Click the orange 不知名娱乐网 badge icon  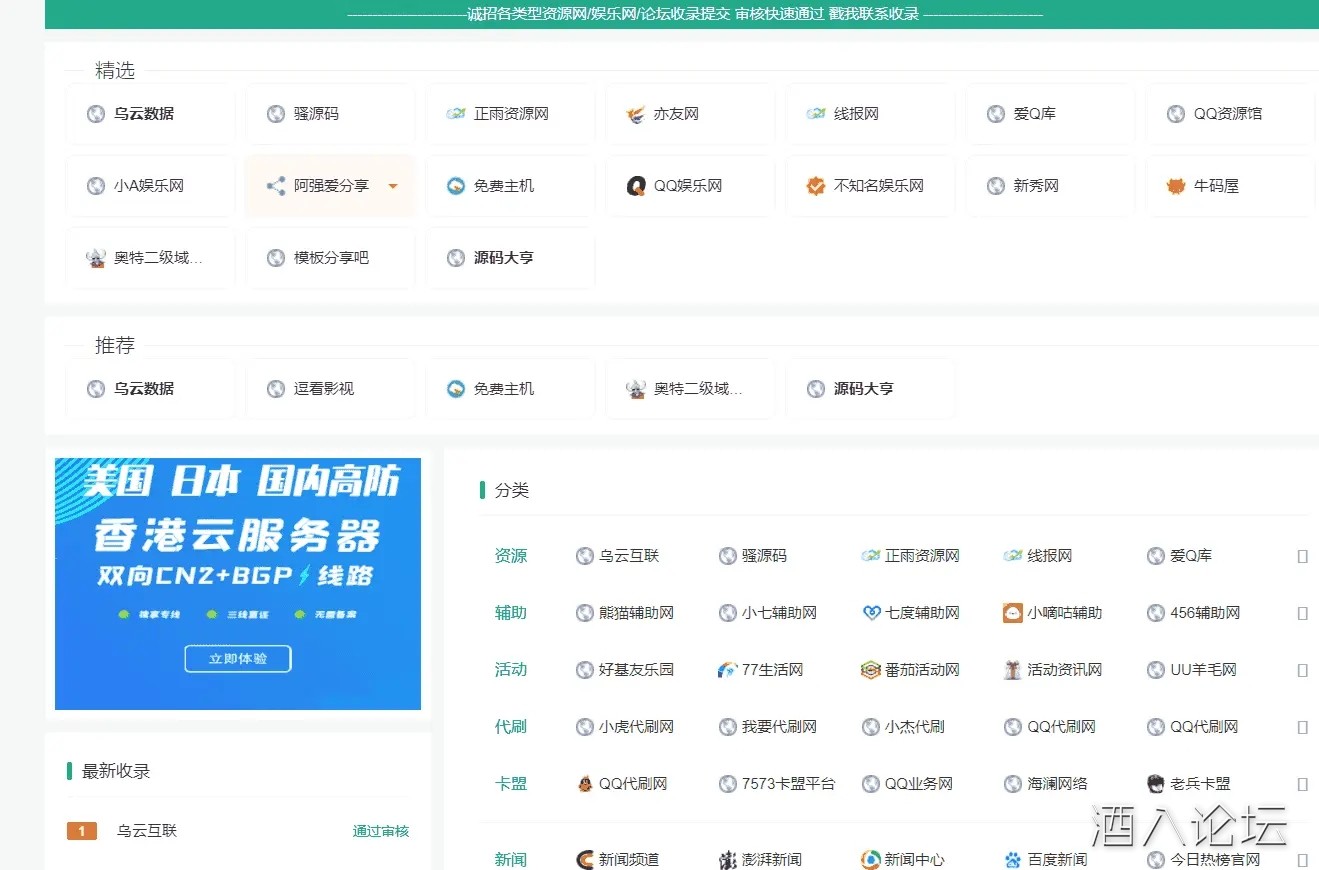click(x=816, y=186)
